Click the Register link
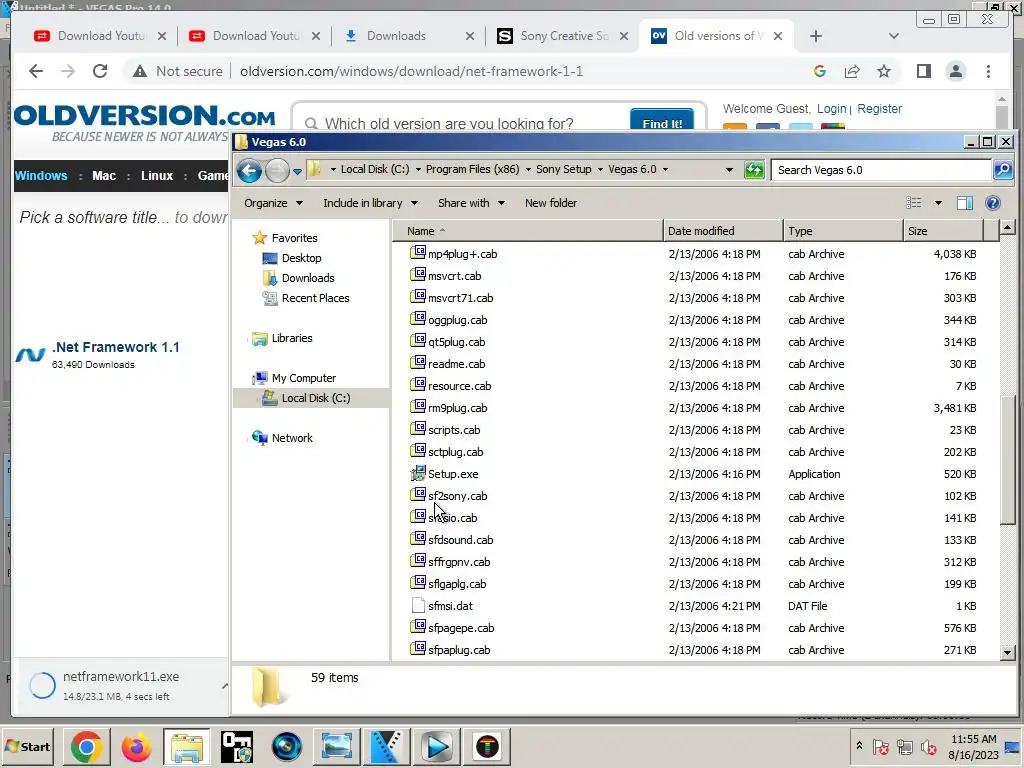The width and height of the screenshot is (1024, 768). (x=879, y=109)
